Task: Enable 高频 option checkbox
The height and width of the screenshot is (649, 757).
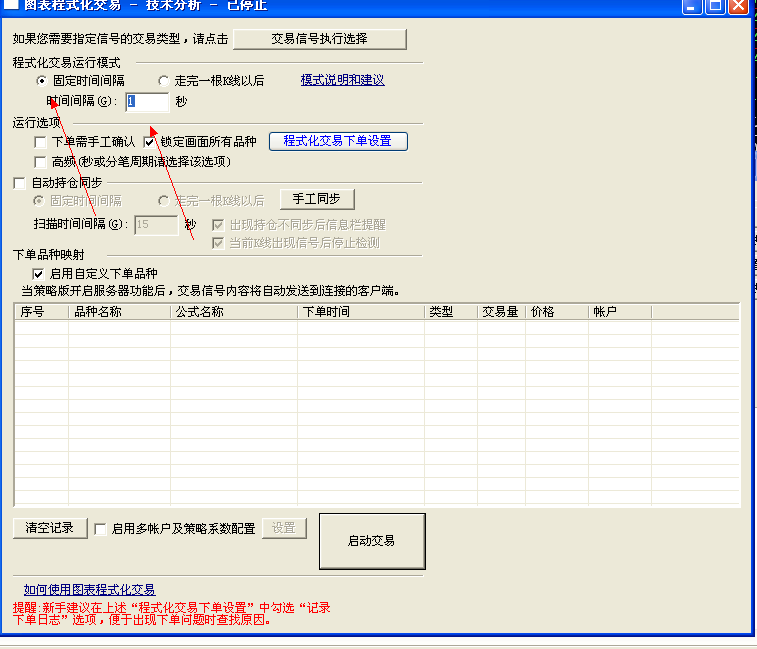Action: (x=40, y=162)
